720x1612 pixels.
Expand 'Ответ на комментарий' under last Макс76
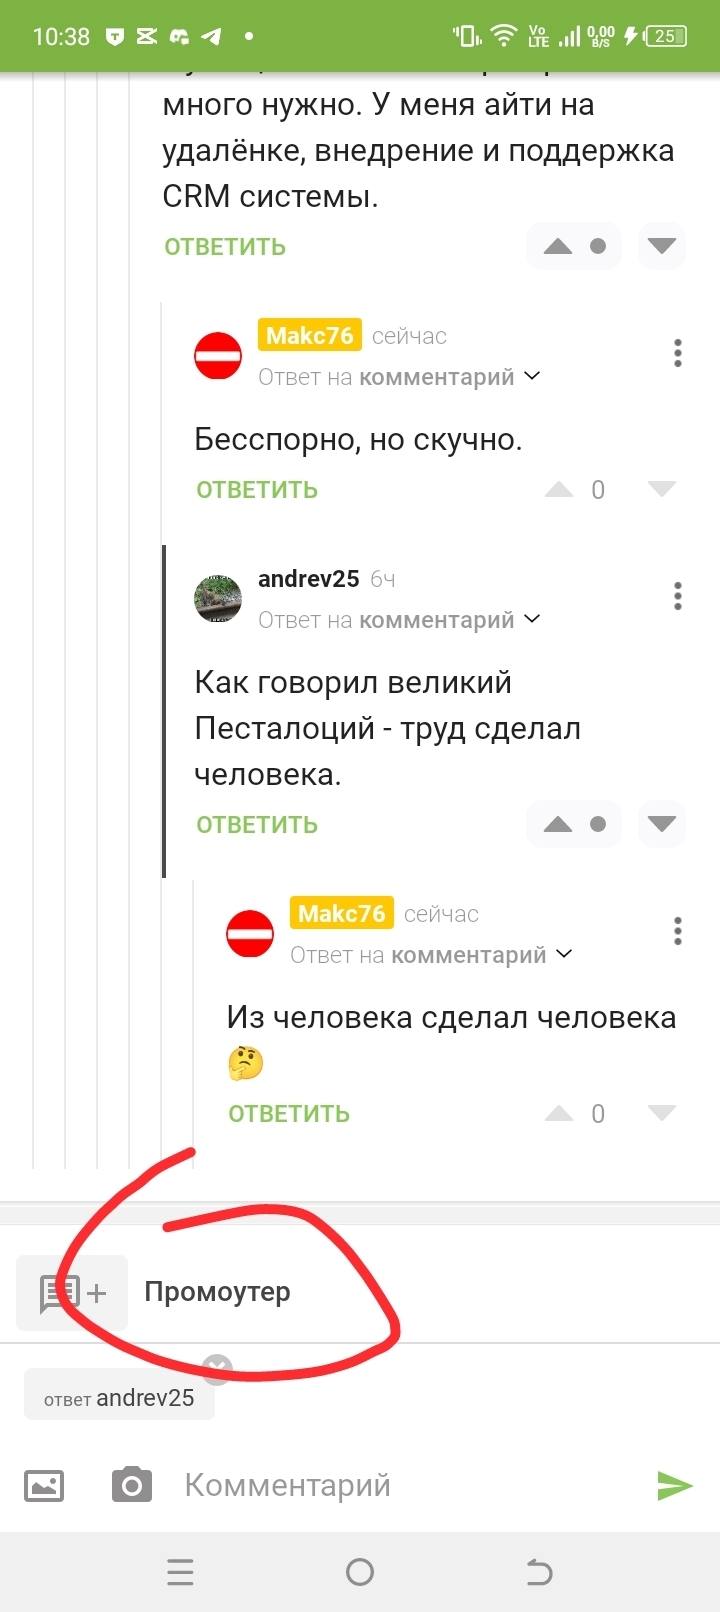tap(432, 955)
